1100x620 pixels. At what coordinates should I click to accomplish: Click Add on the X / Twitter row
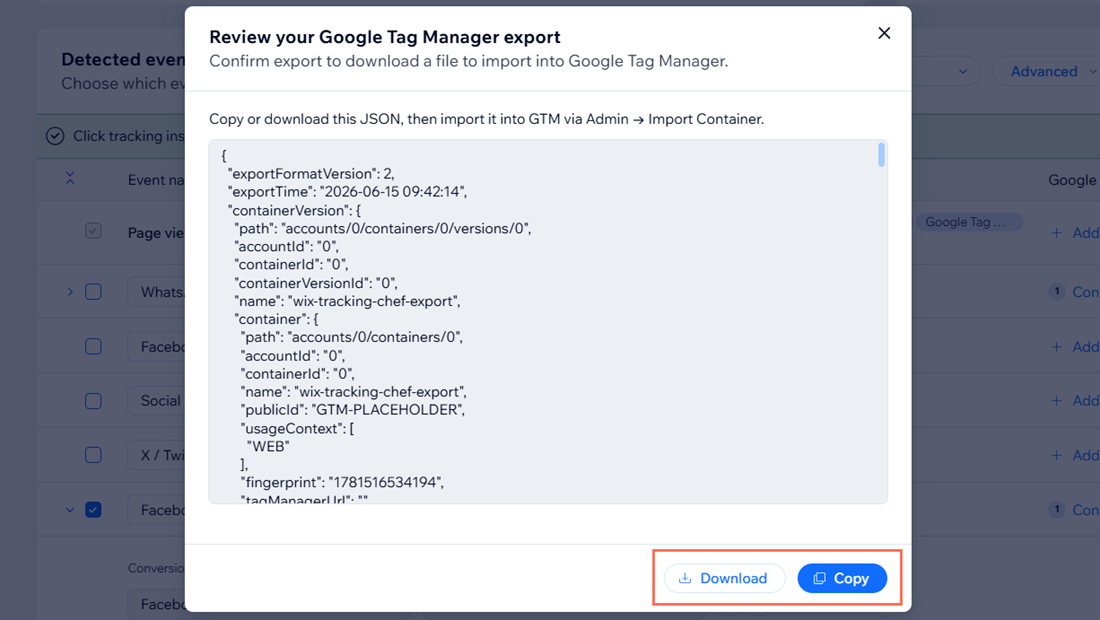coord(1075,455)
